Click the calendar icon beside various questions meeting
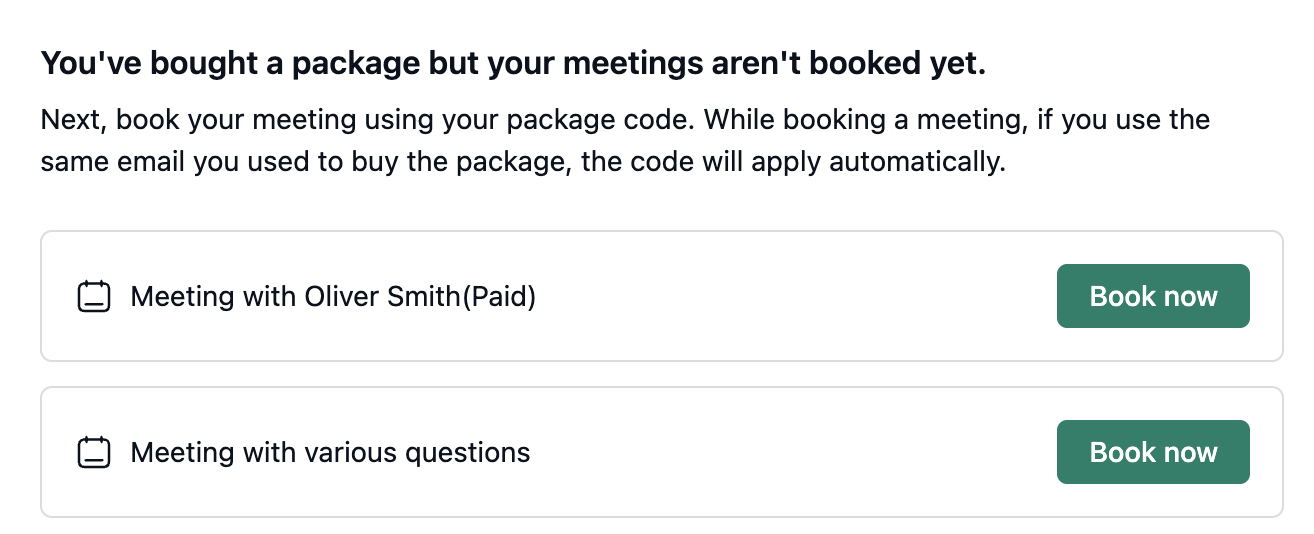This screenshot has width=1314, height=534. pyautogui.click(x=93, y=453)
